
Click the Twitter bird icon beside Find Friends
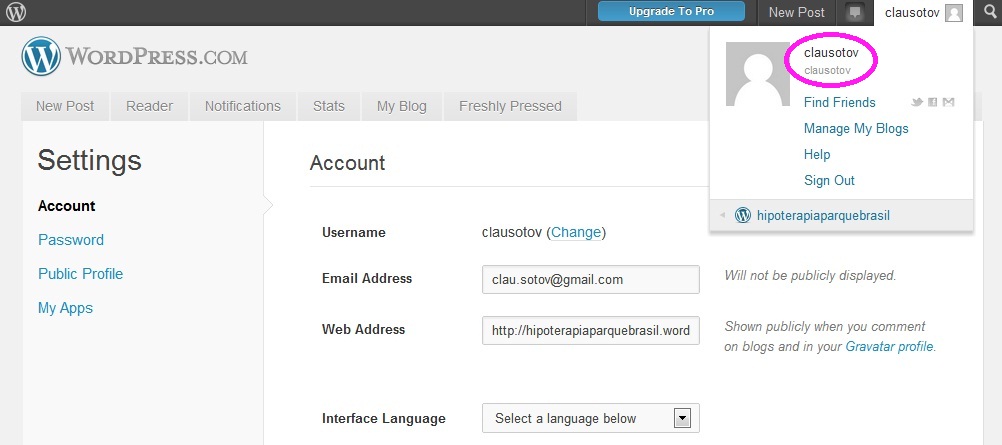[916, 103]
